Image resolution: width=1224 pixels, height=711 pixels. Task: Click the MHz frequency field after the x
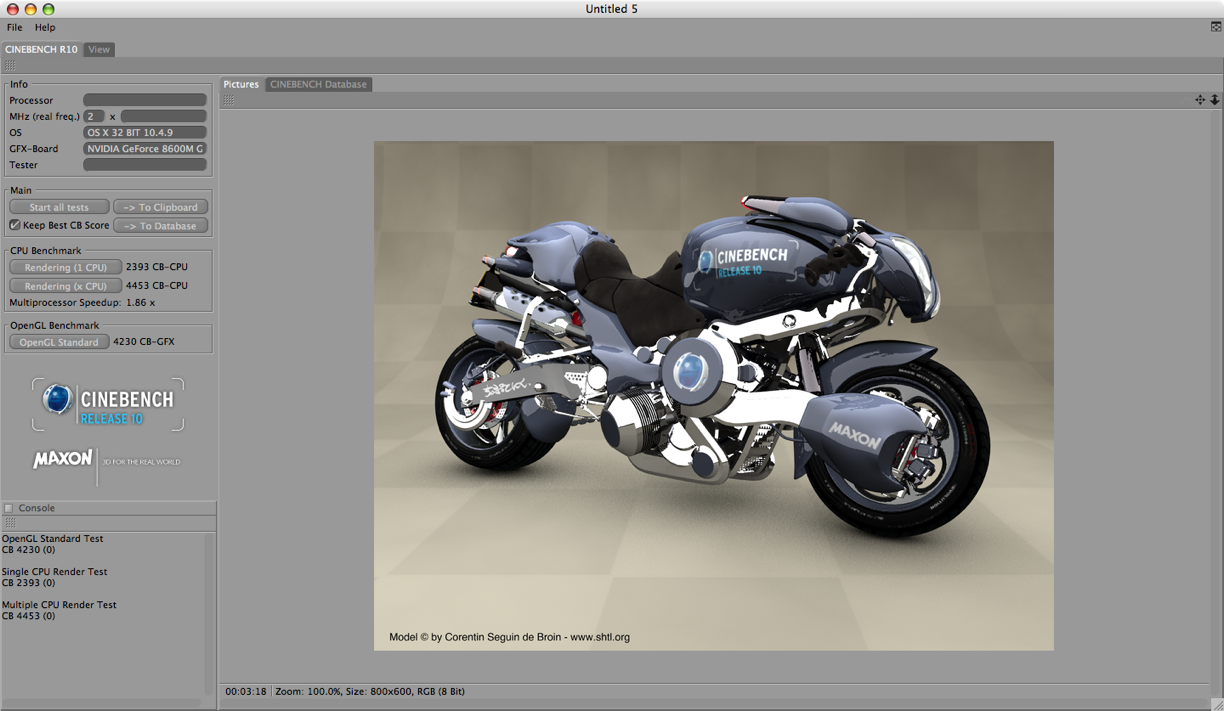(x=163, y=116)
